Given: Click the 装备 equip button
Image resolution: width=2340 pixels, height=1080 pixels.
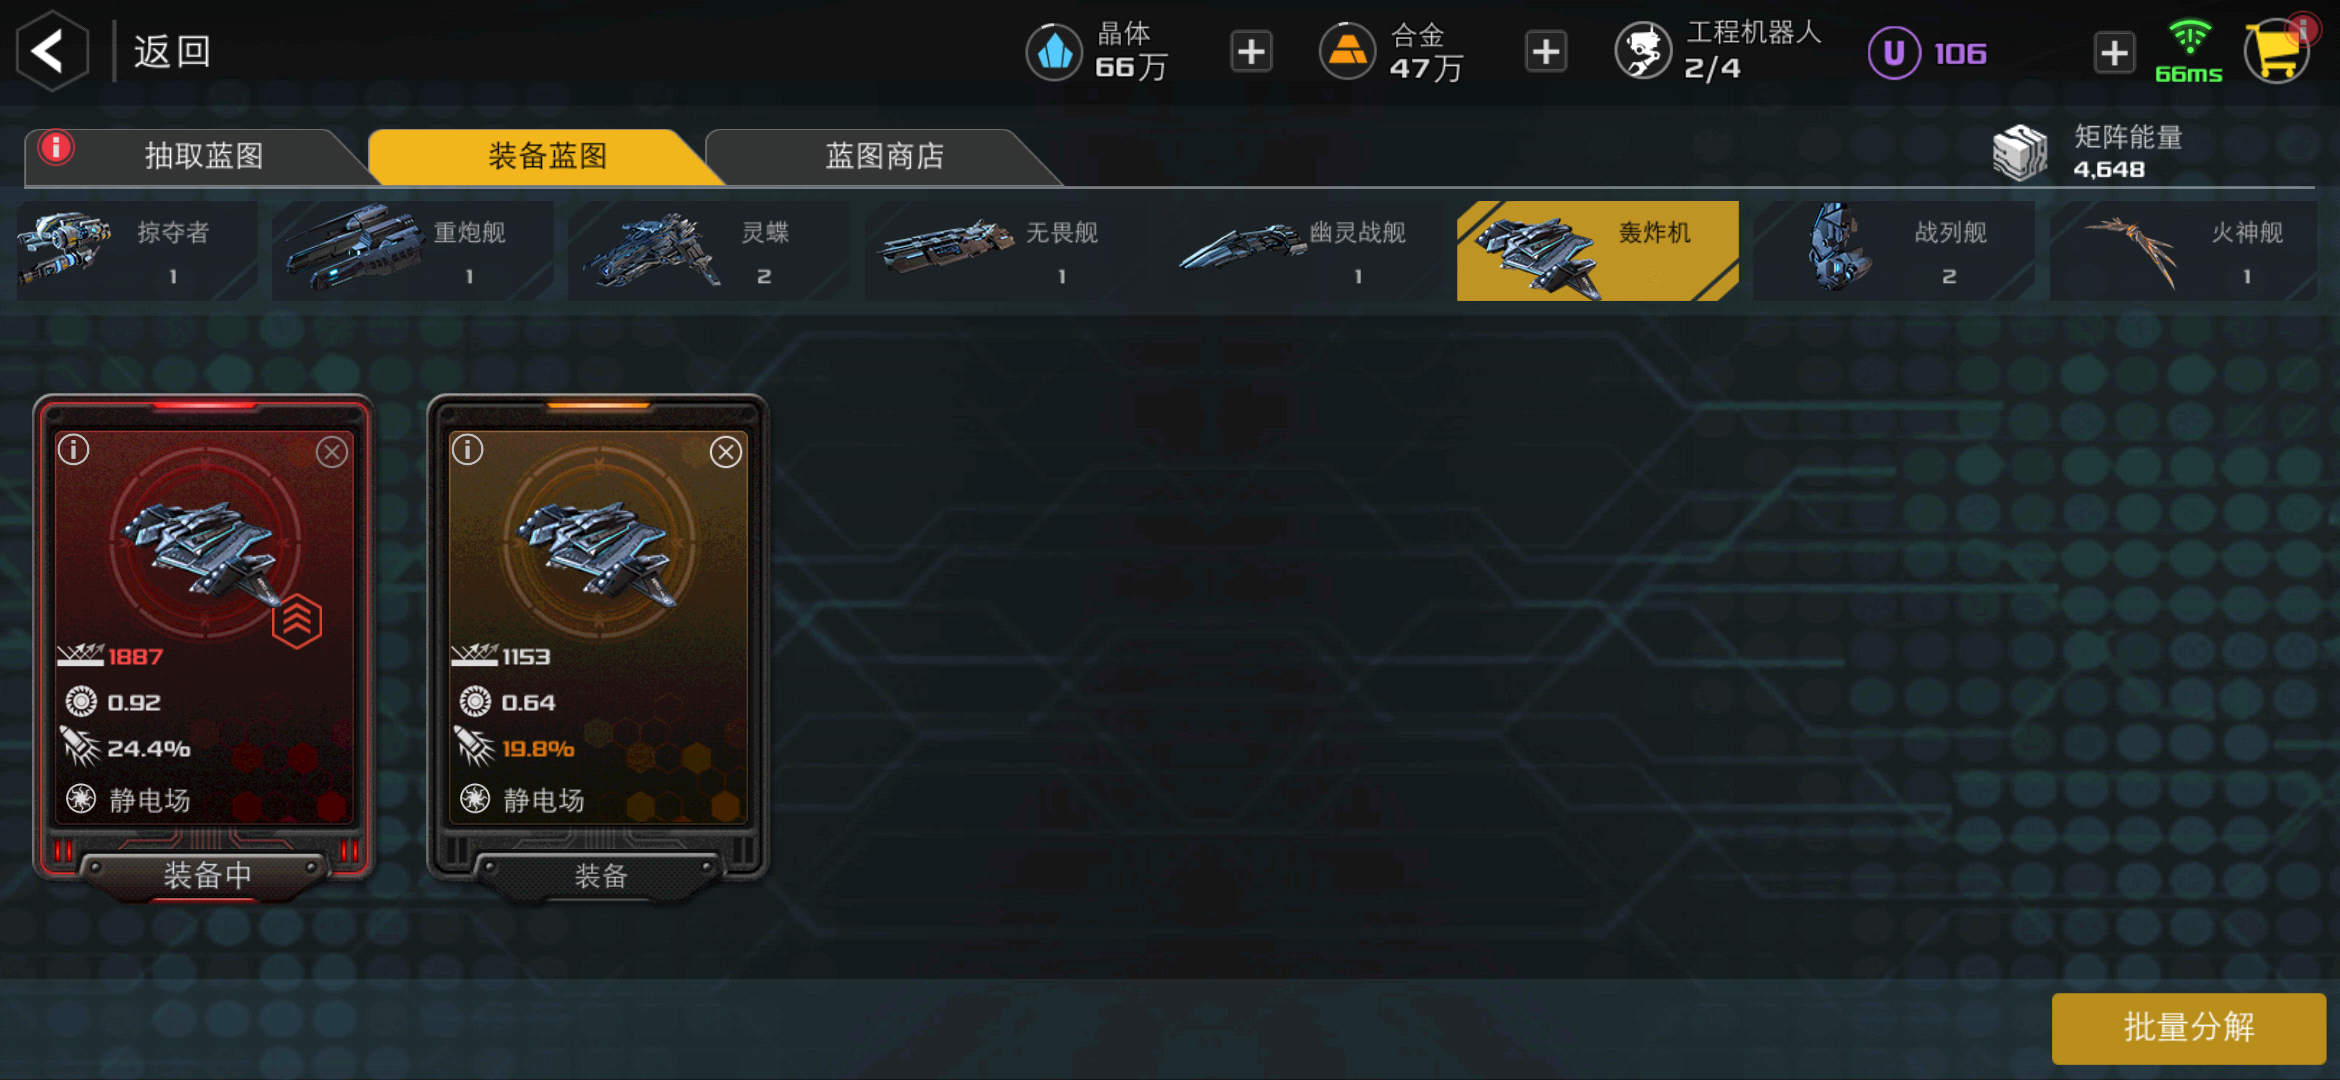Looking at the screenshot, I should coord(600,877).
